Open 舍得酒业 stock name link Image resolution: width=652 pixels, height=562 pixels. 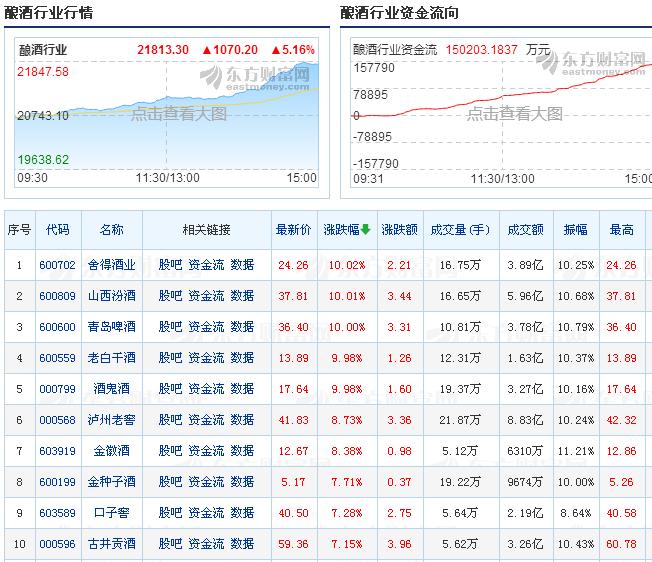pyautogui.click(x=111, y=265)
